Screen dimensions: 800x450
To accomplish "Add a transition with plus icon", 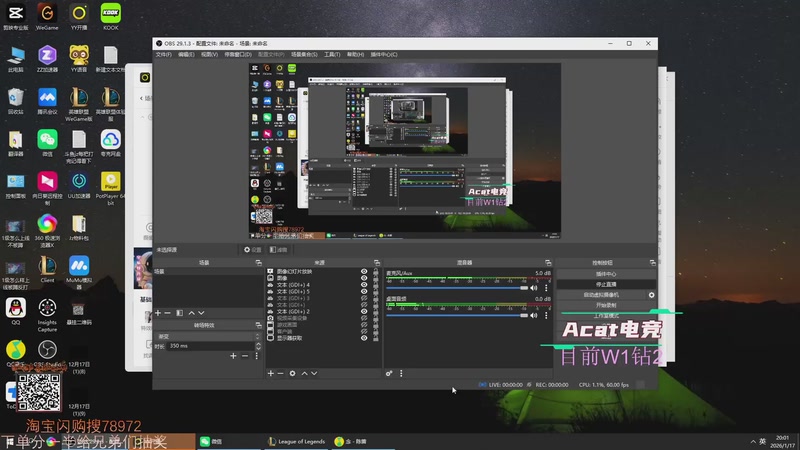I will 233,356.
